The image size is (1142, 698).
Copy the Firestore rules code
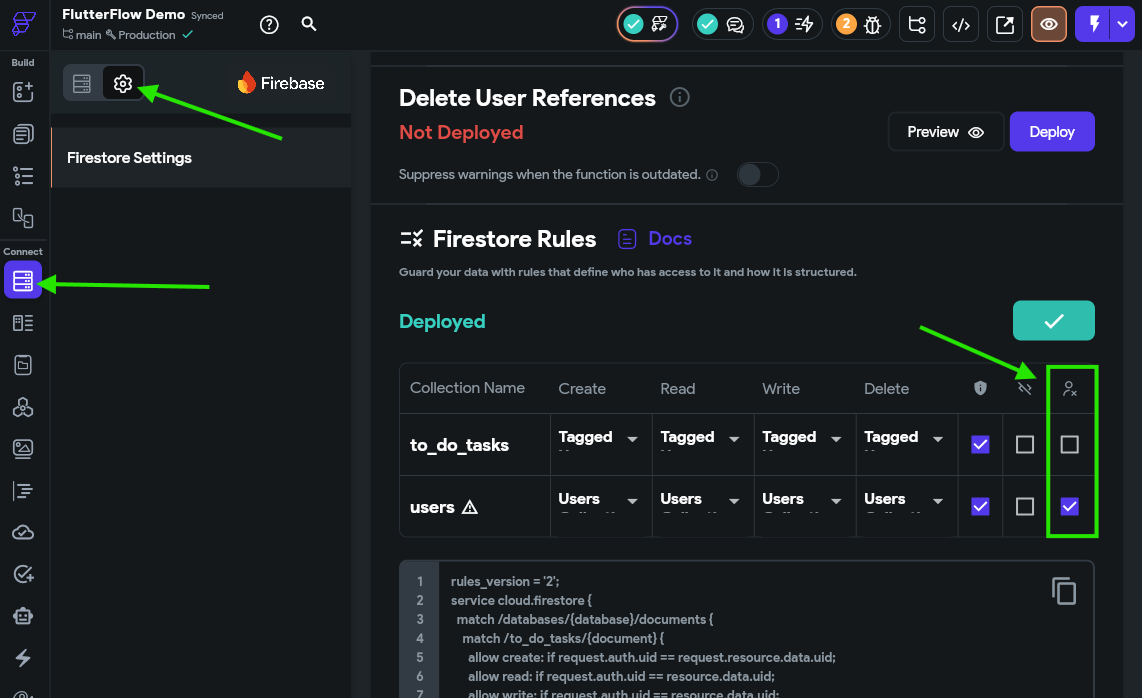pyautogui.click(x=1064, y=591)
